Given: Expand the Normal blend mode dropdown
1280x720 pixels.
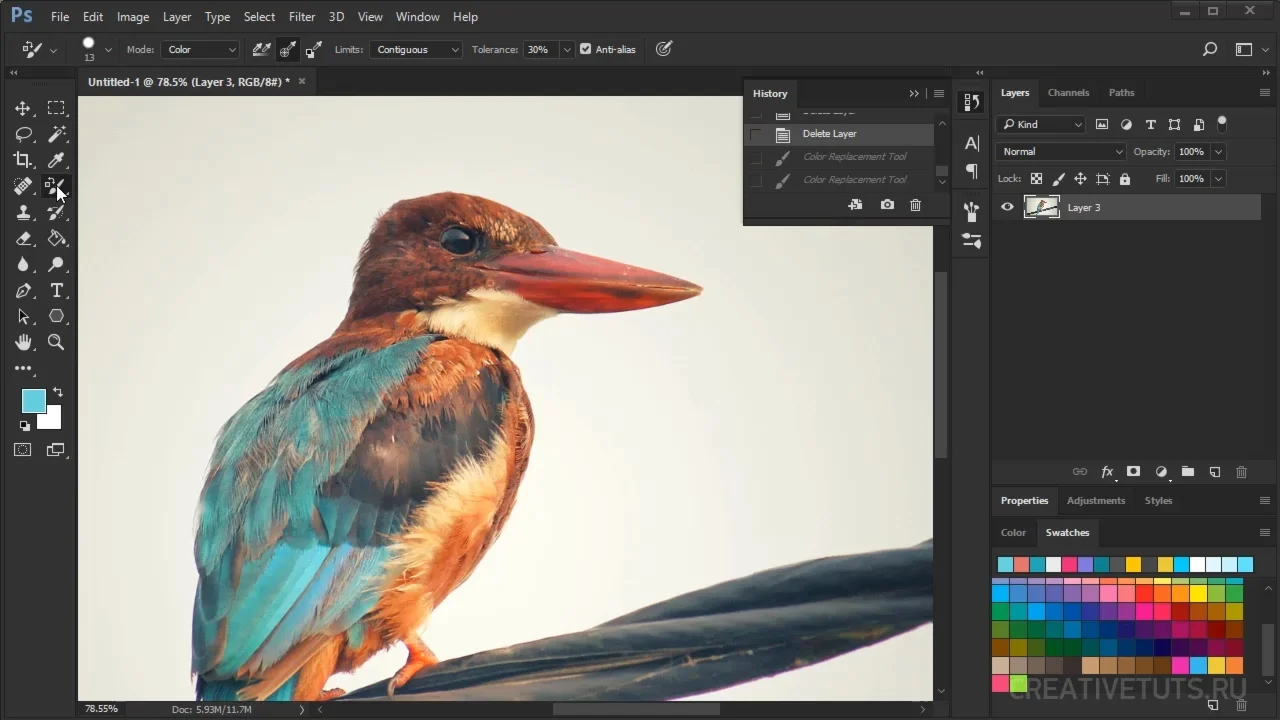Looking at the screenshot, I should coord(1060,152).
